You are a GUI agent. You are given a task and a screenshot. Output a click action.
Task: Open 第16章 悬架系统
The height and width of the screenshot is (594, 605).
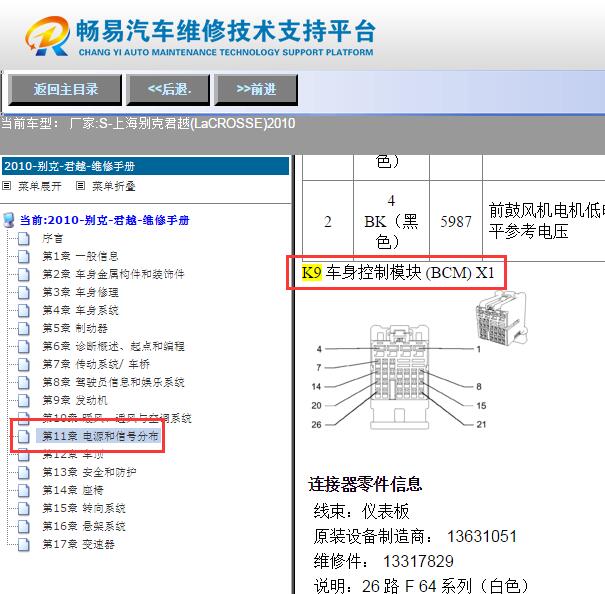point(84,526)
